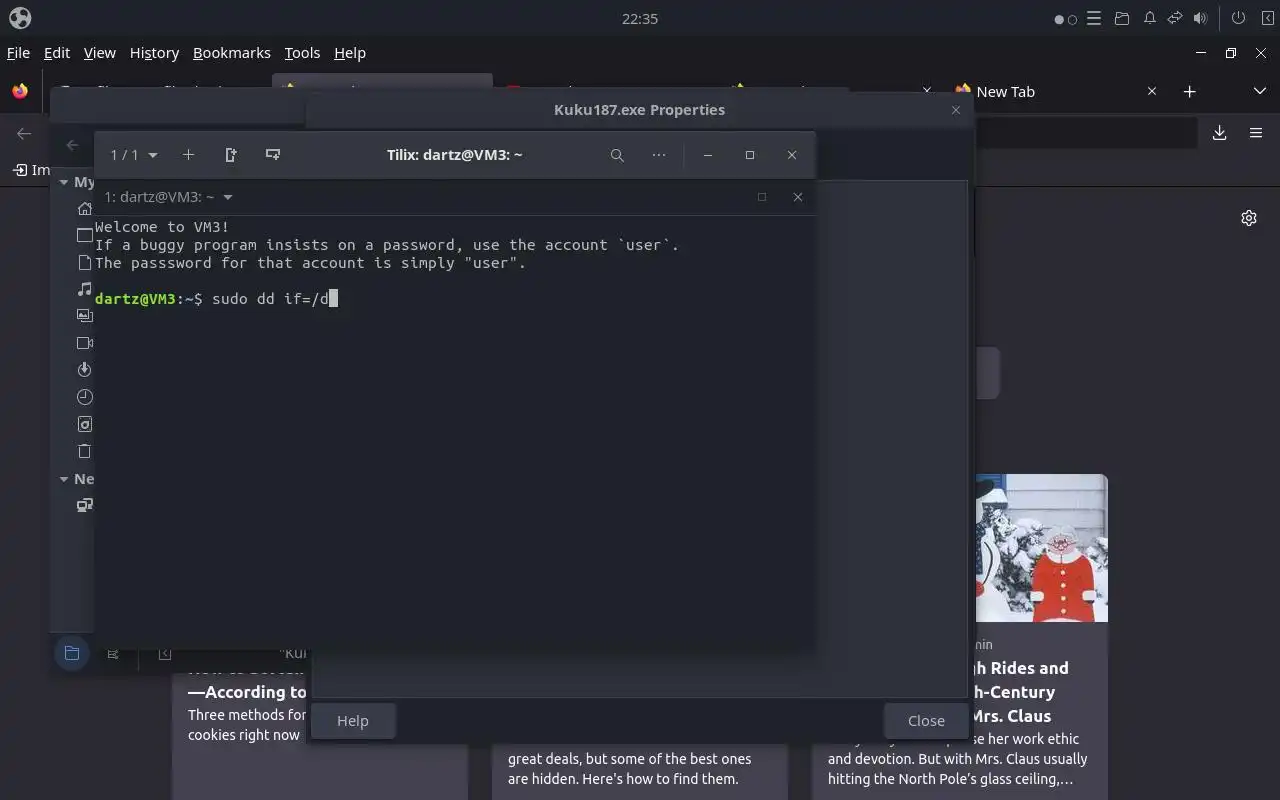Open the Bookmarks menu
Screen dimensions: 1280x800
coord(232,53)
